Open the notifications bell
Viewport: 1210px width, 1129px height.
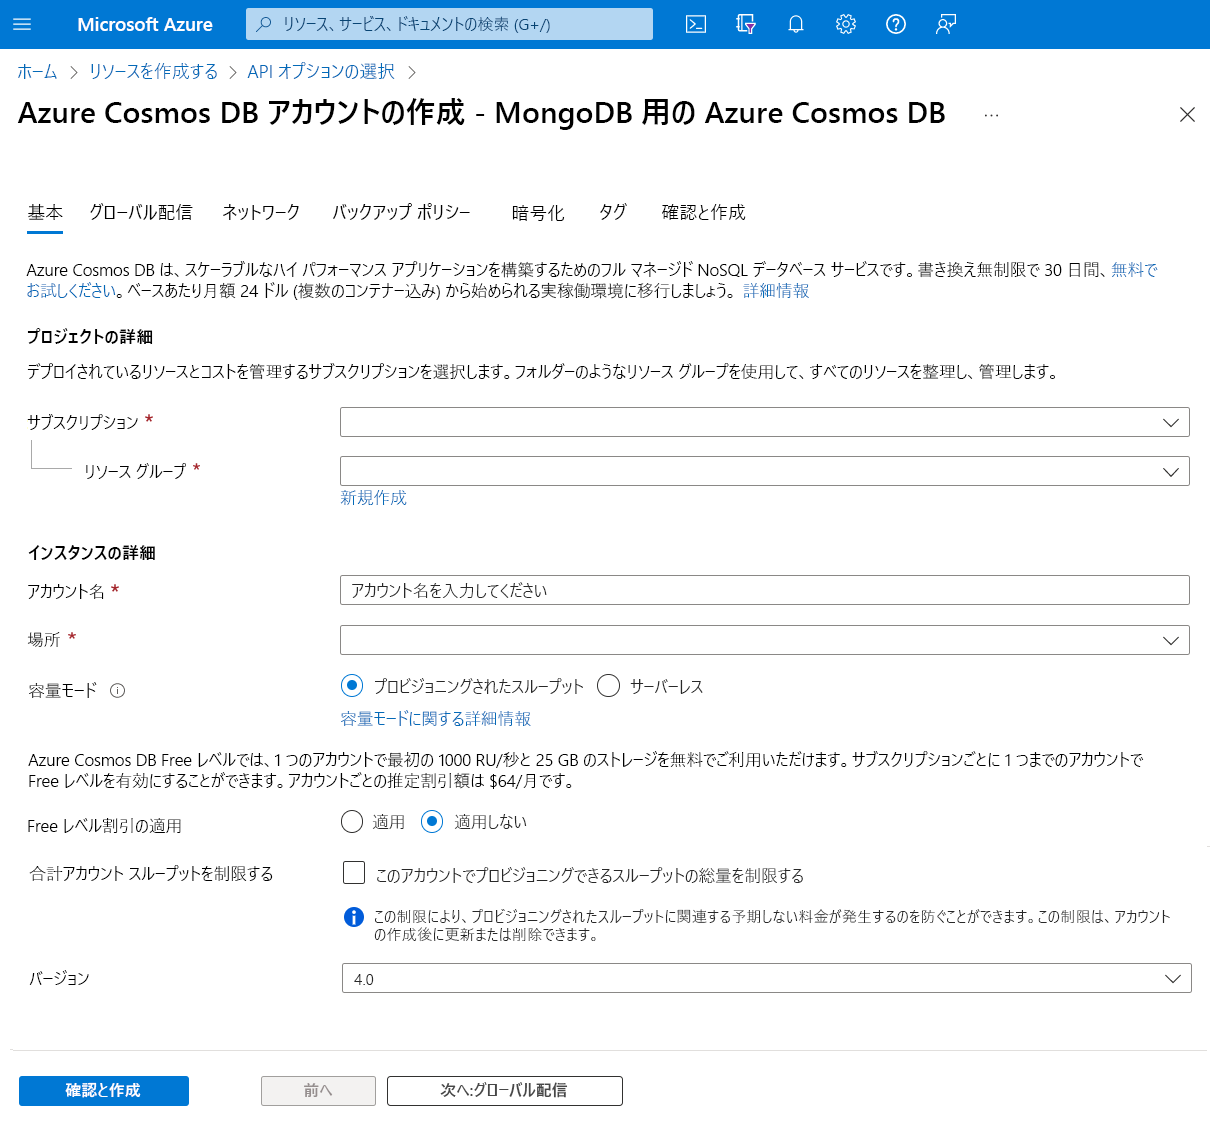tap(796, 24)
